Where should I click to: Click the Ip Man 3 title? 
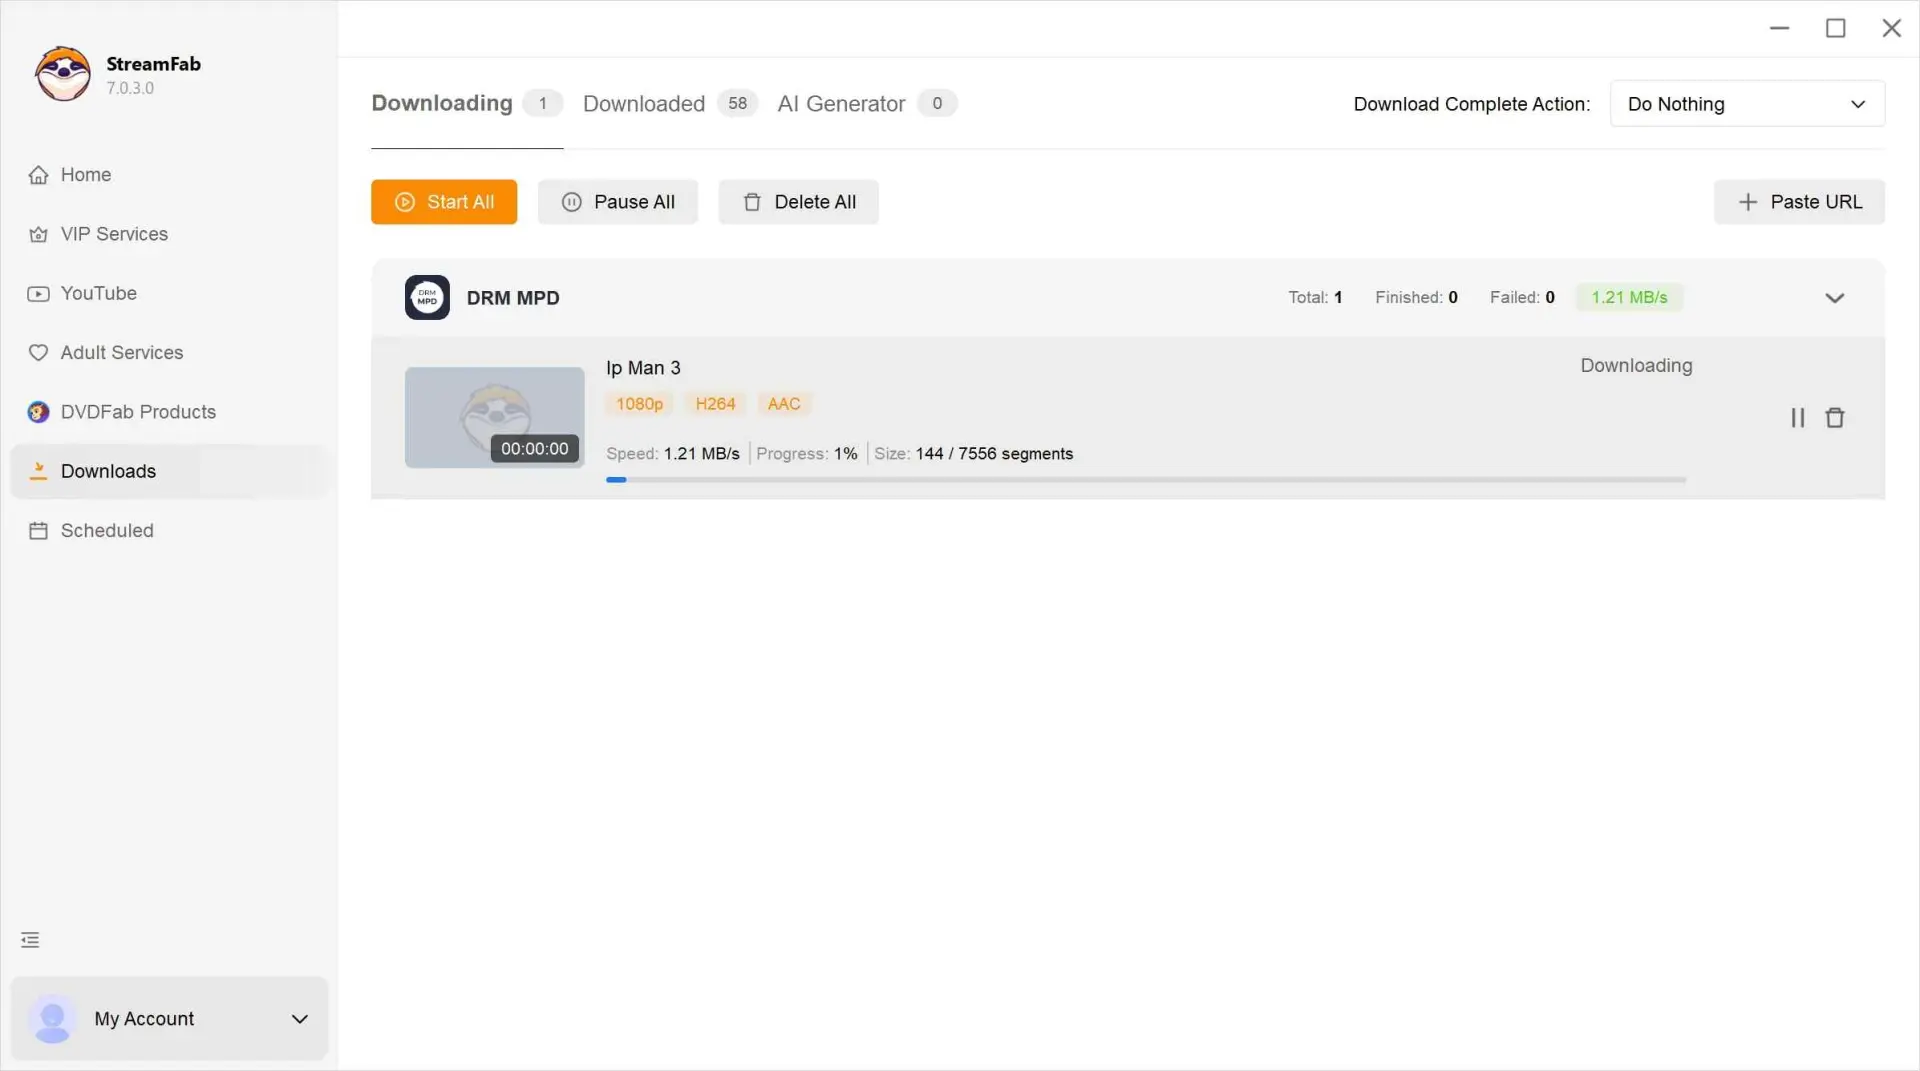coord(643,368)
